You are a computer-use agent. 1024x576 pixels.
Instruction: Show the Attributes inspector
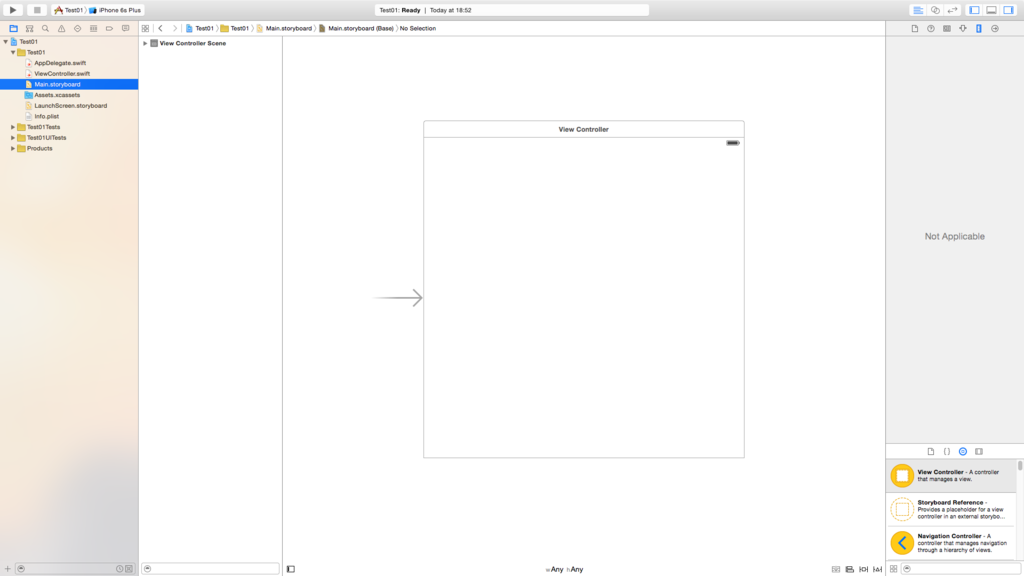pyautogui.click(x=963, y=28)
